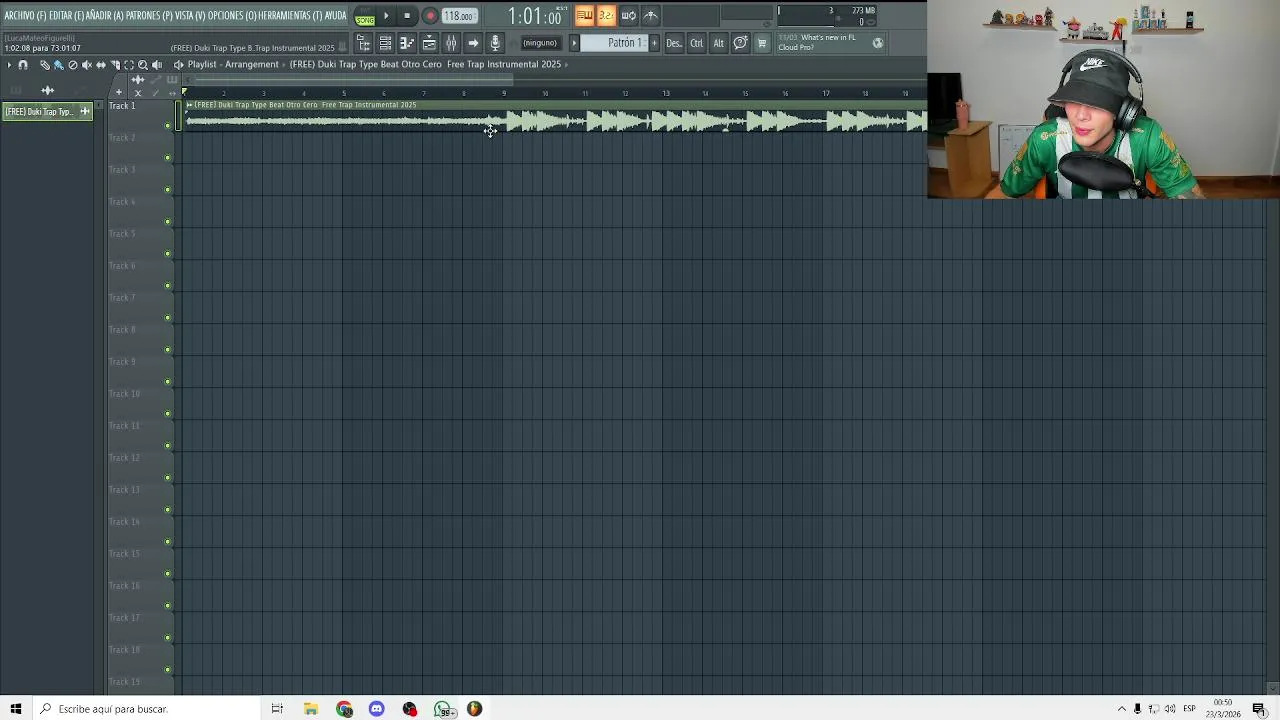Toggle the metronome icon
Screen dimensions: 1280x720
[650, 16]
